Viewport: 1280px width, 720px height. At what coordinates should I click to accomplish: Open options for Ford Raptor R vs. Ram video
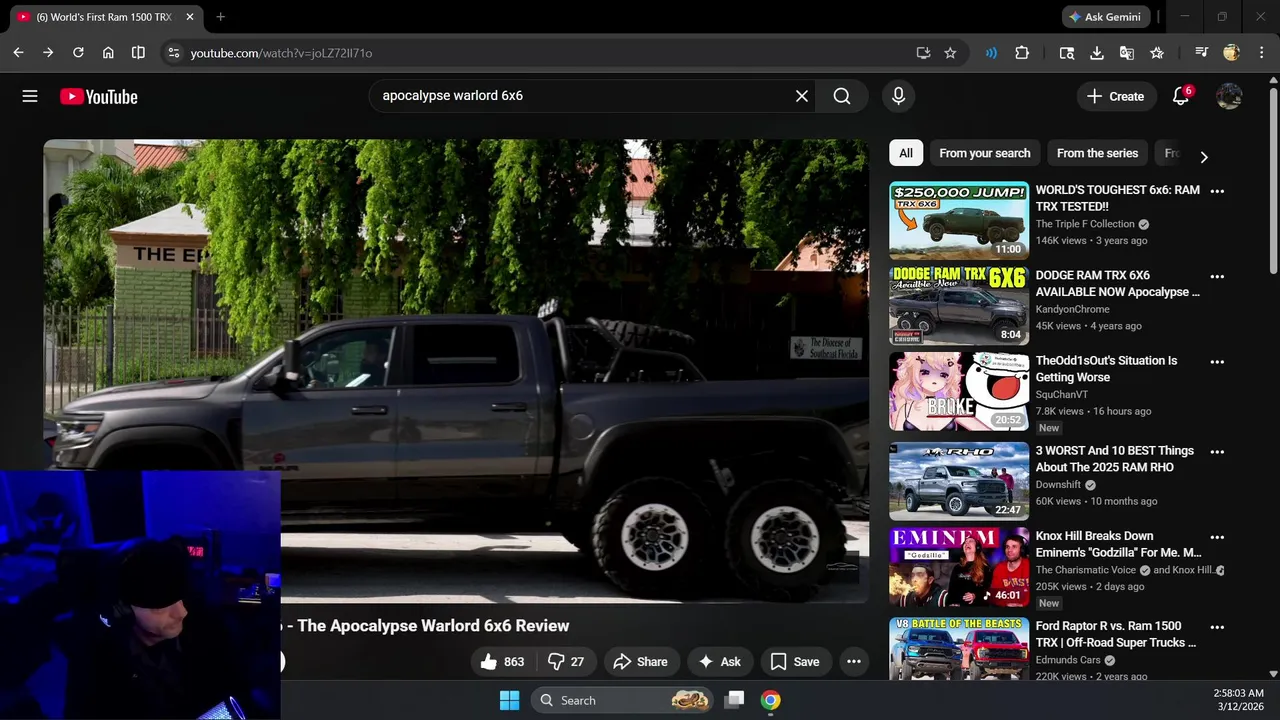point(1217,627)
